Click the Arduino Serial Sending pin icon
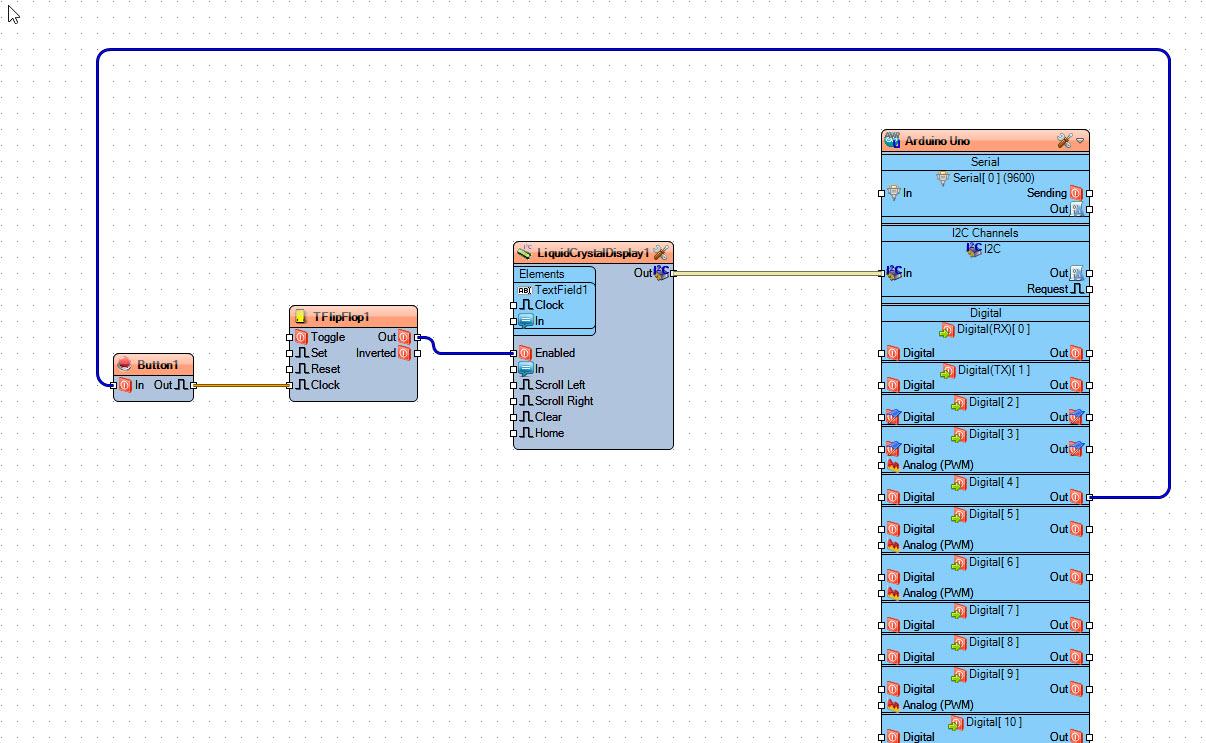 pos(1076,193)
